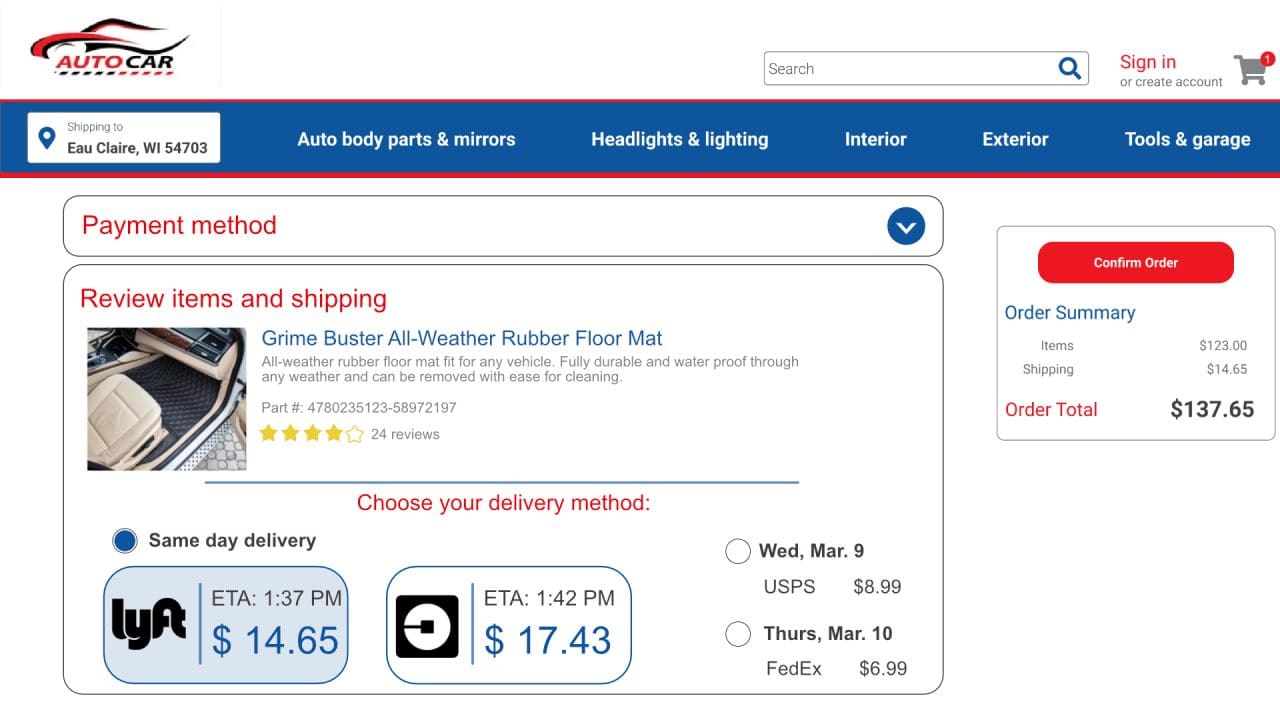The height and width of the screenshot is (720, 1280).
Task: Choose the Lyft delivery option
Action: pos(226,625)
